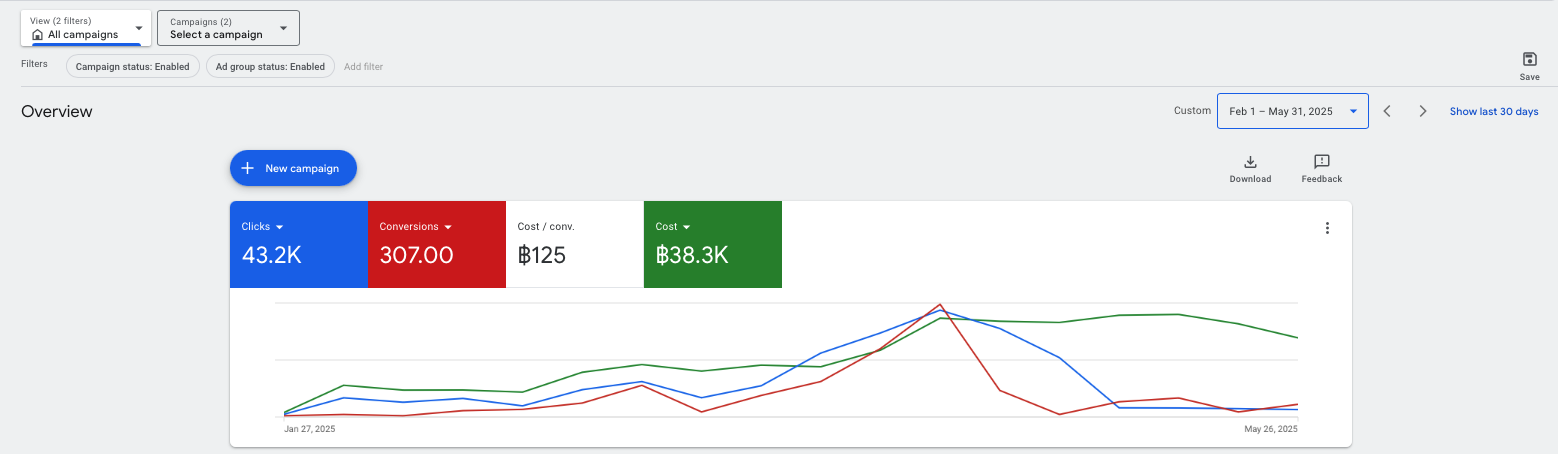Screen dimensions: 1558x454
Task: Expand the Clicks metric dropdown arrow
Action: point(280,227)
